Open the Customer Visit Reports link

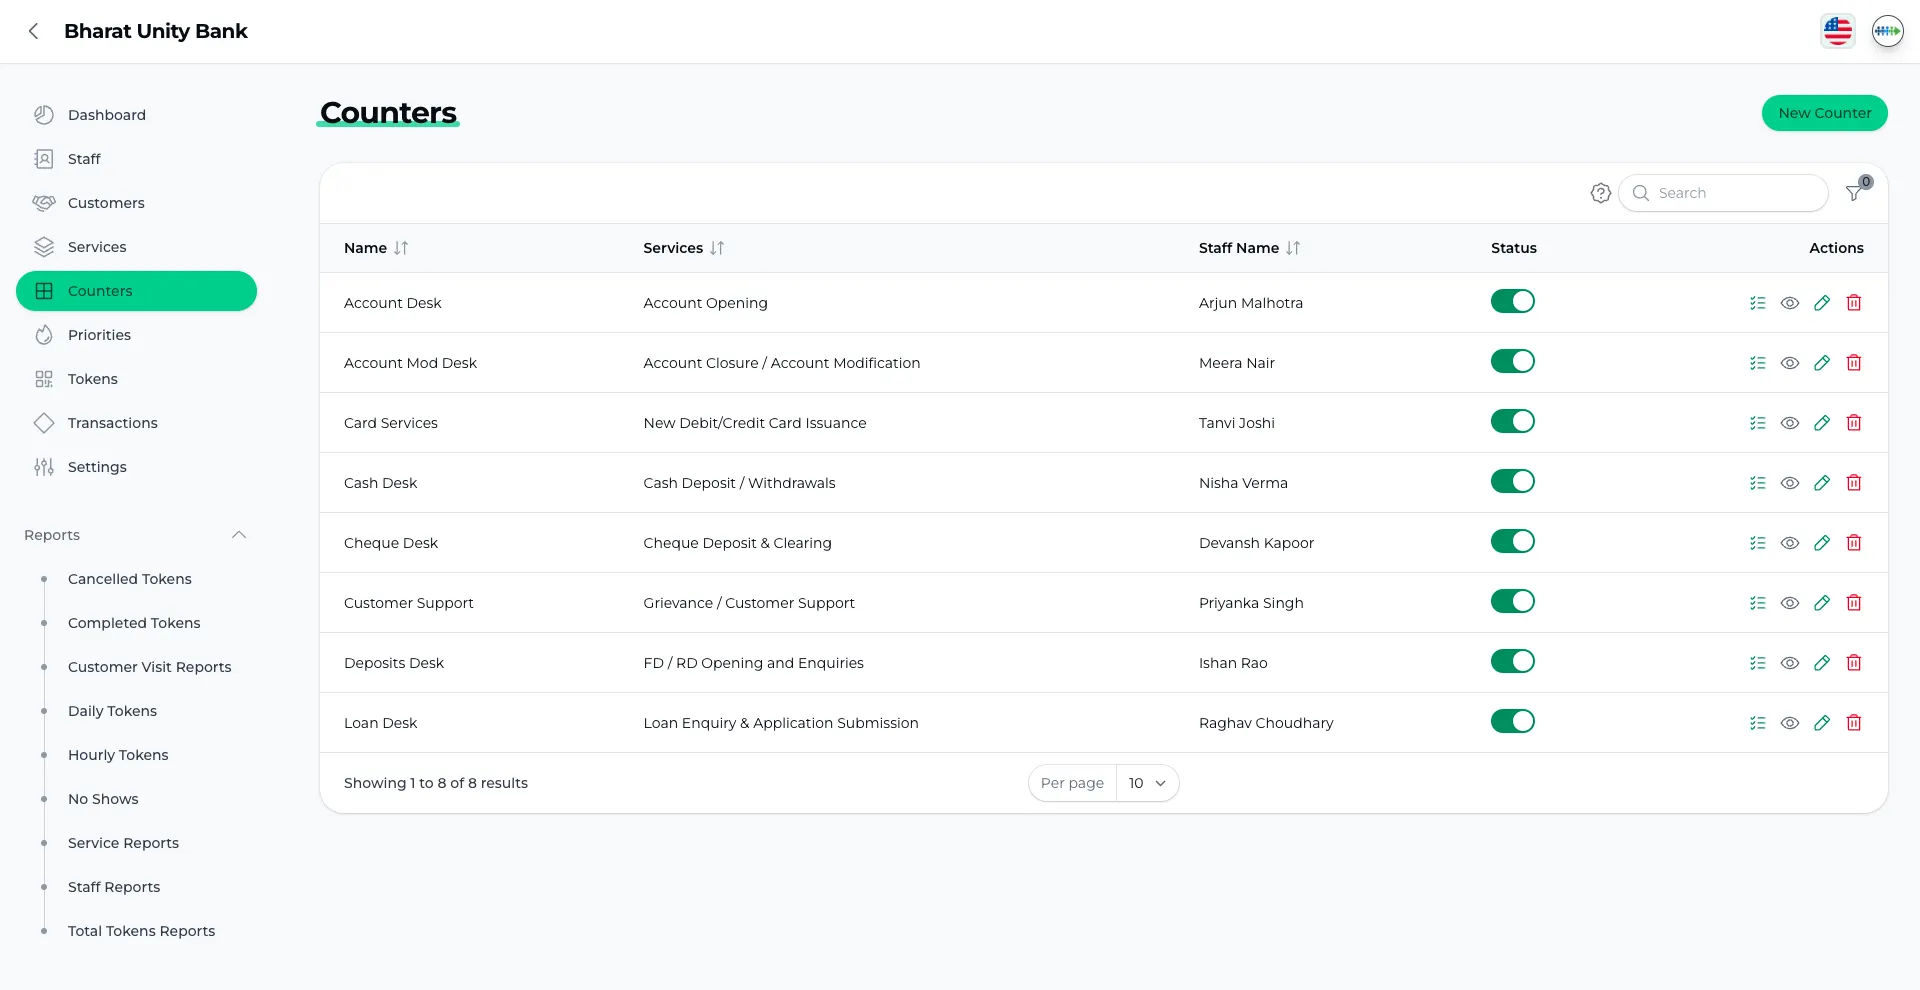pos(149,667)
